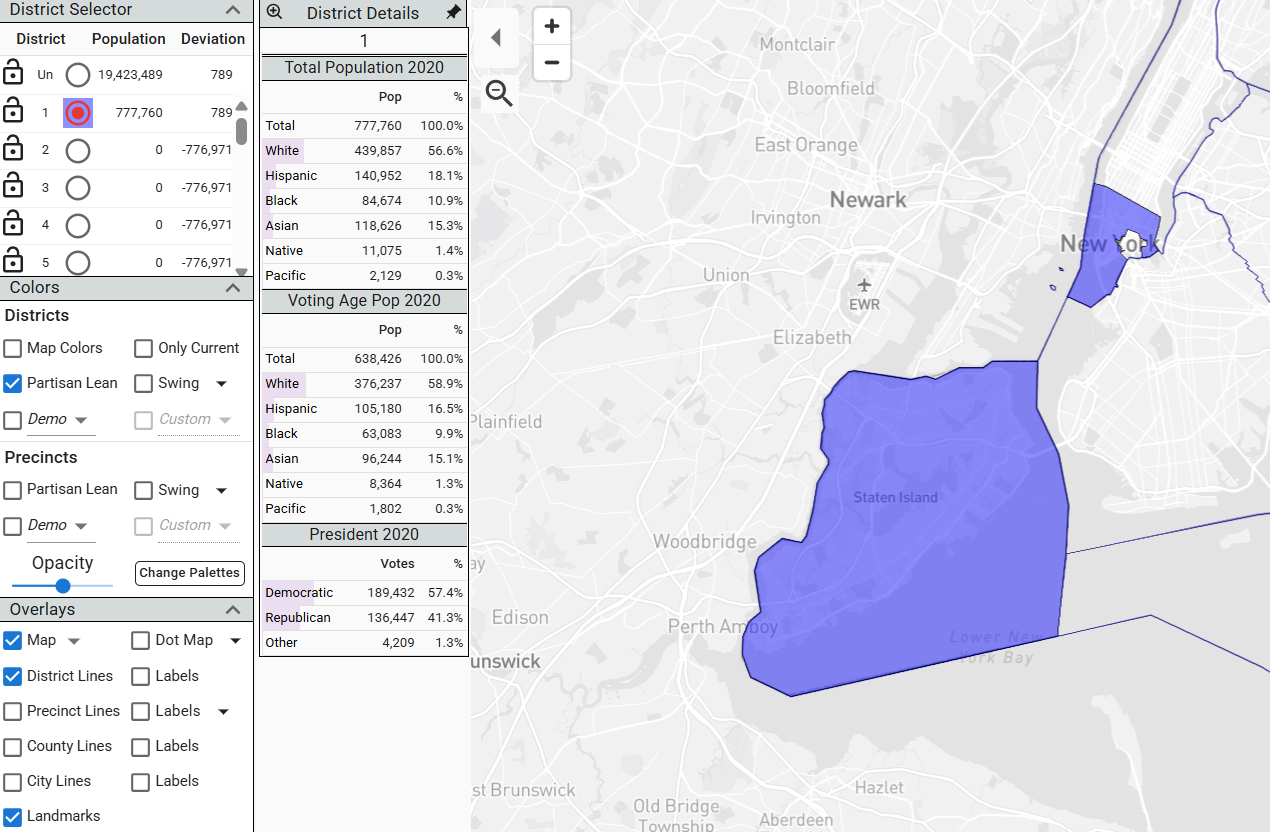1270x832 pixels.
Task: Toggle the lock icon for district 3
Action: click(x=13, y=187)
